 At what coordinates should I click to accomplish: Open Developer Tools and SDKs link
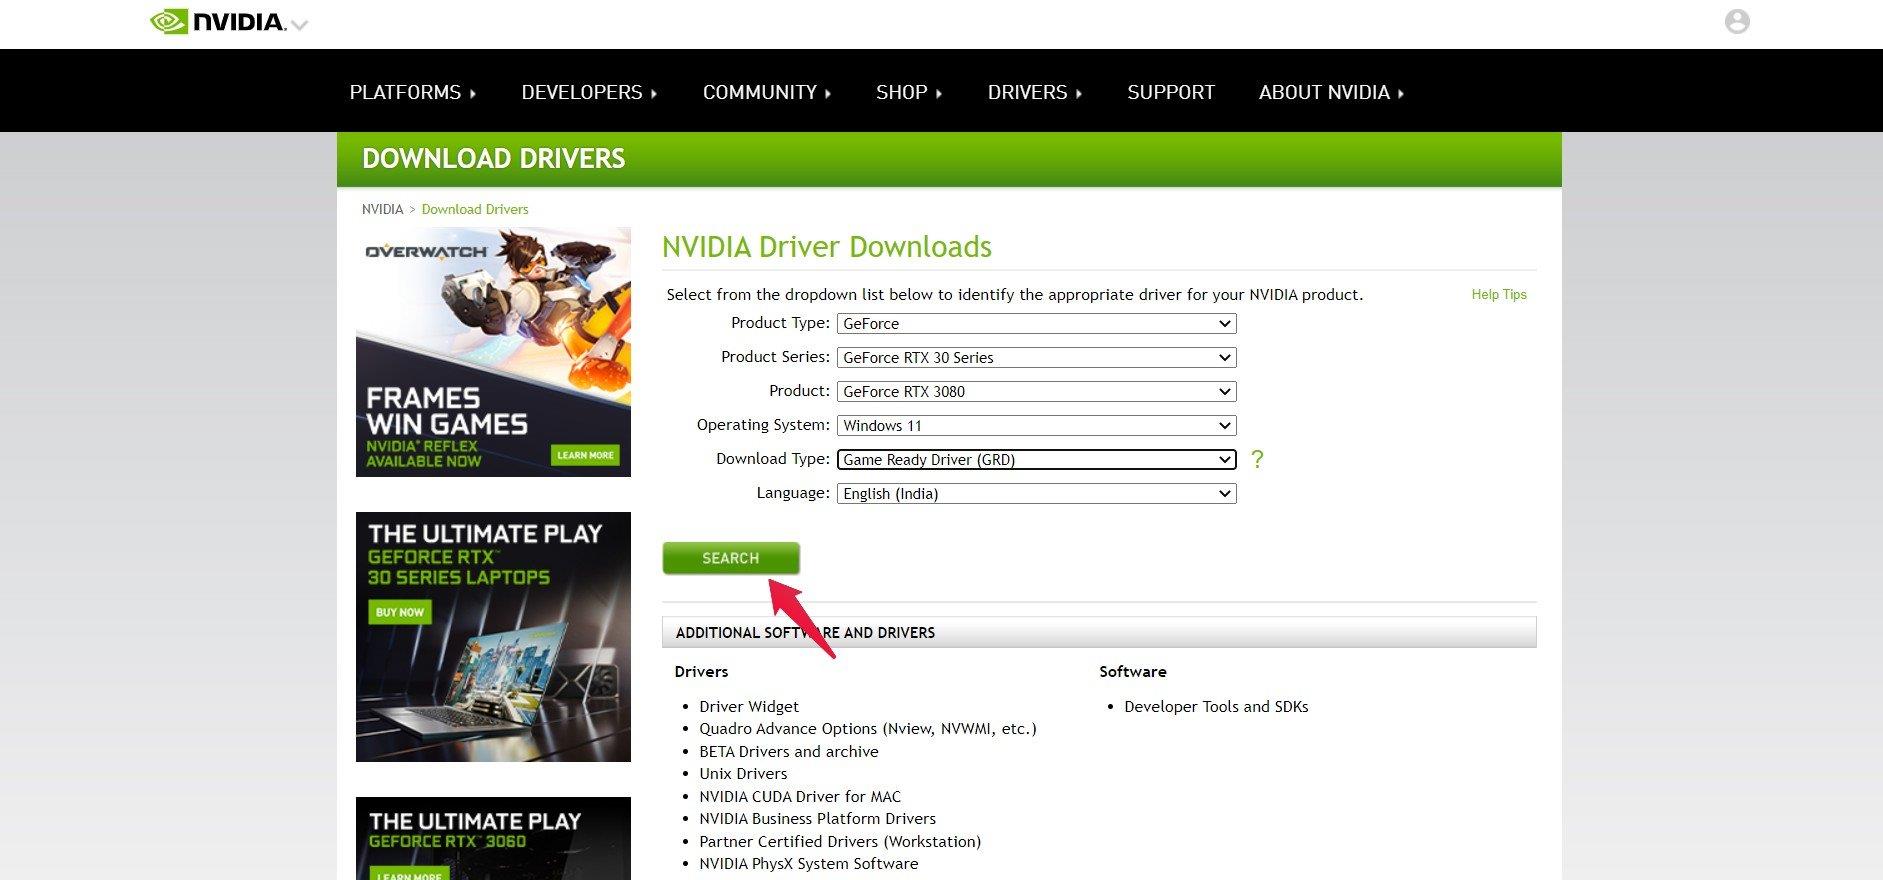coord(1216,707)
